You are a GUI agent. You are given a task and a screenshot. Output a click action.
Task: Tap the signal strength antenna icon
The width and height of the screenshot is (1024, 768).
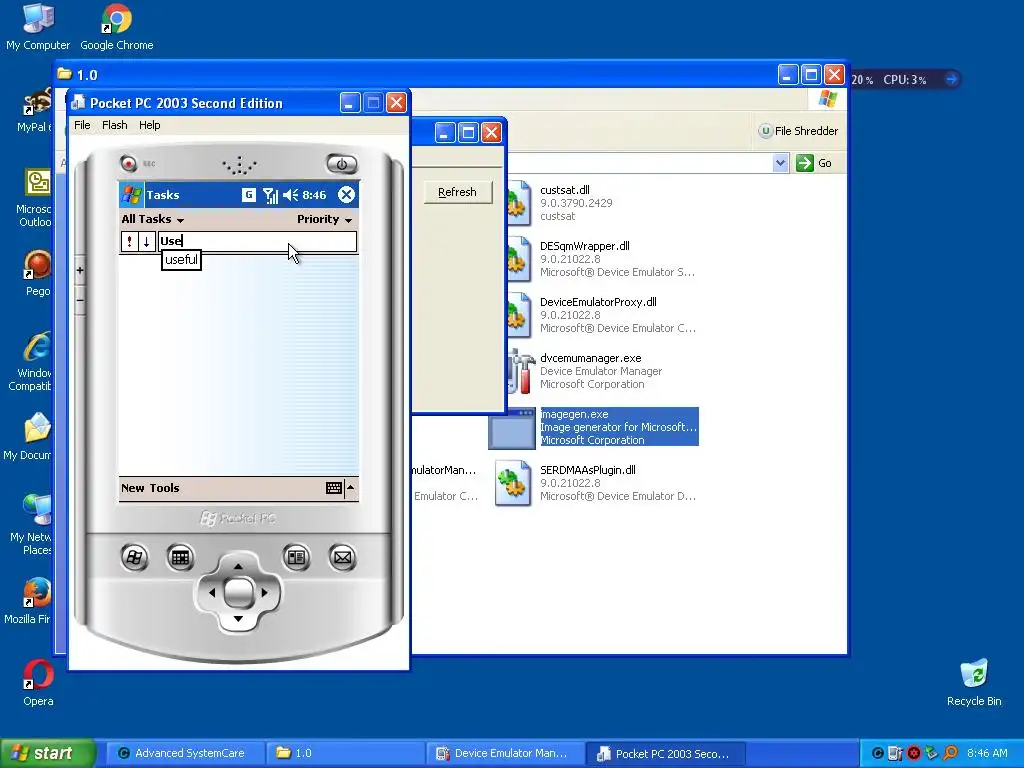[270, 195]
